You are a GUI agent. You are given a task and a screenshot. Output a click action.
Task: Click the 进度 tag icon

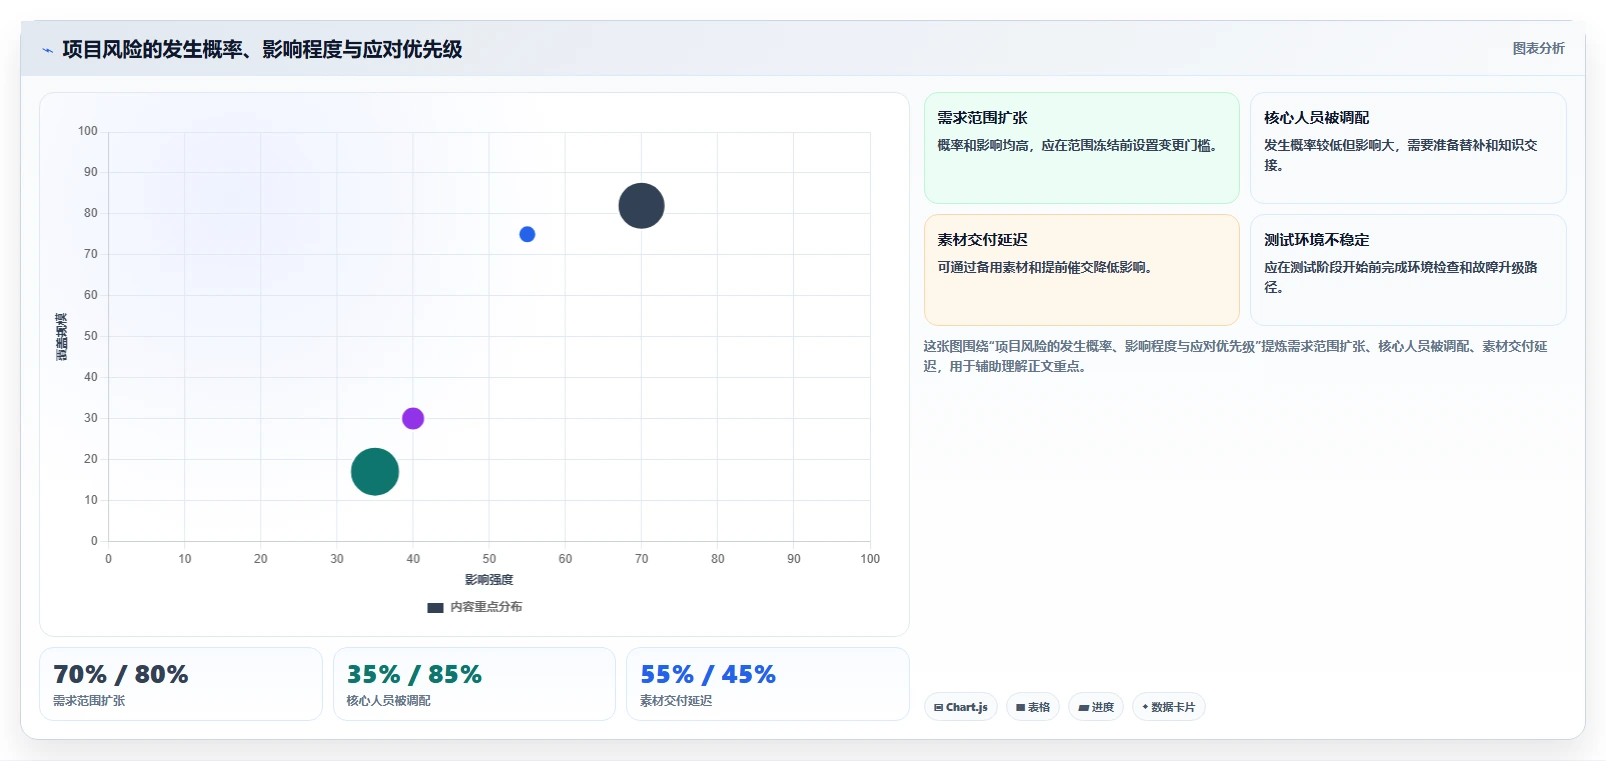coord(1083,707)
